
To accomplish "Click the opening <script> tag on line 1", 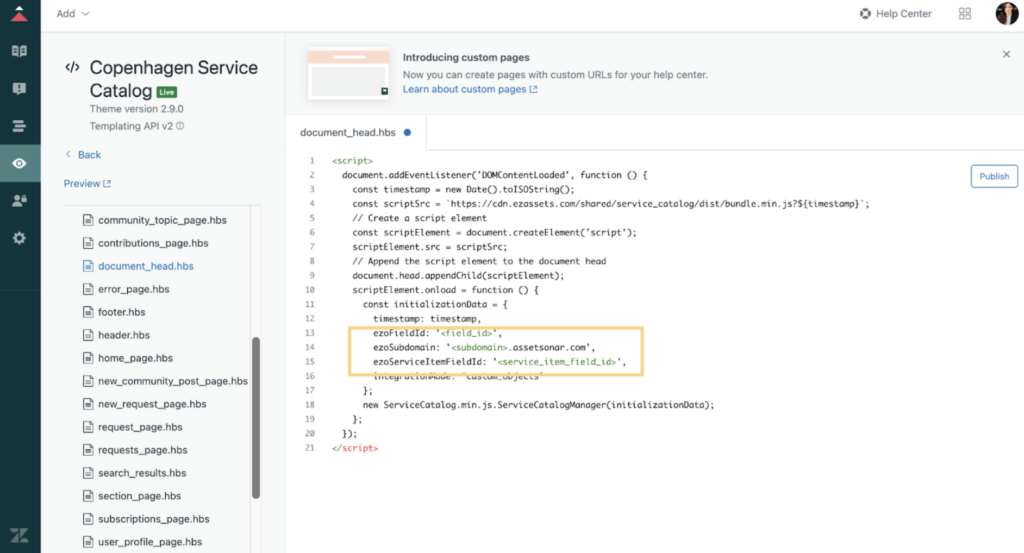I will 352,161.
